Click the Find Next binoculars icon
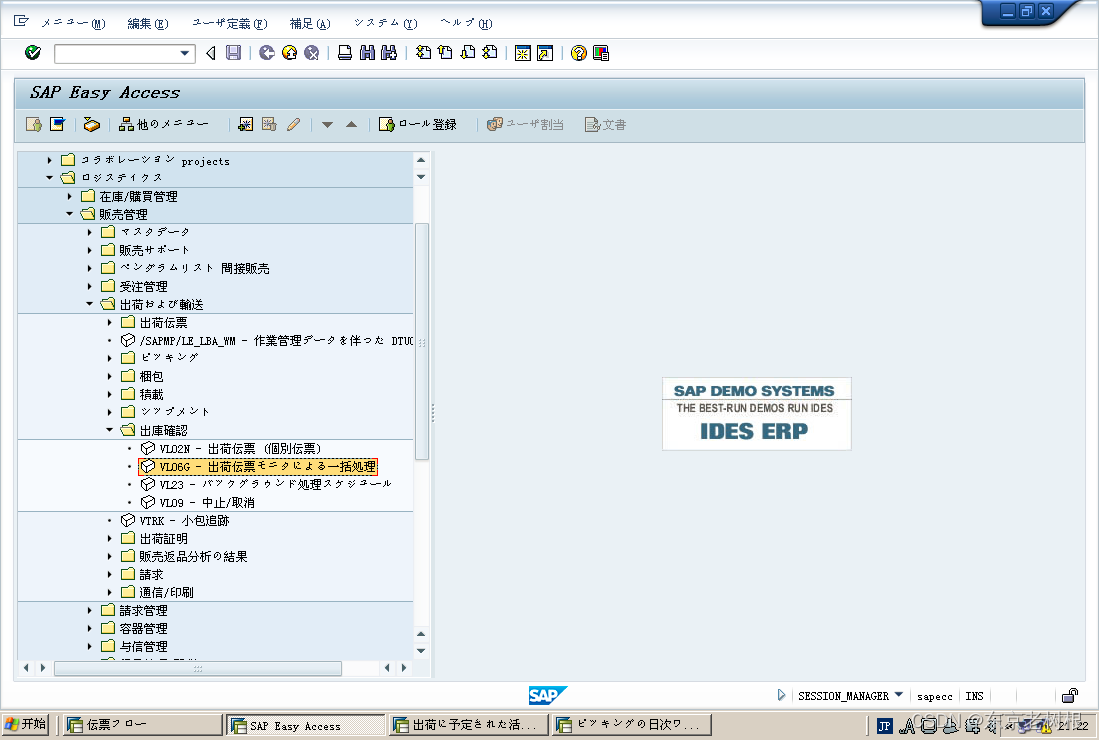The height and width of the screenshot is (740, 1099). [x=389, y=53]
